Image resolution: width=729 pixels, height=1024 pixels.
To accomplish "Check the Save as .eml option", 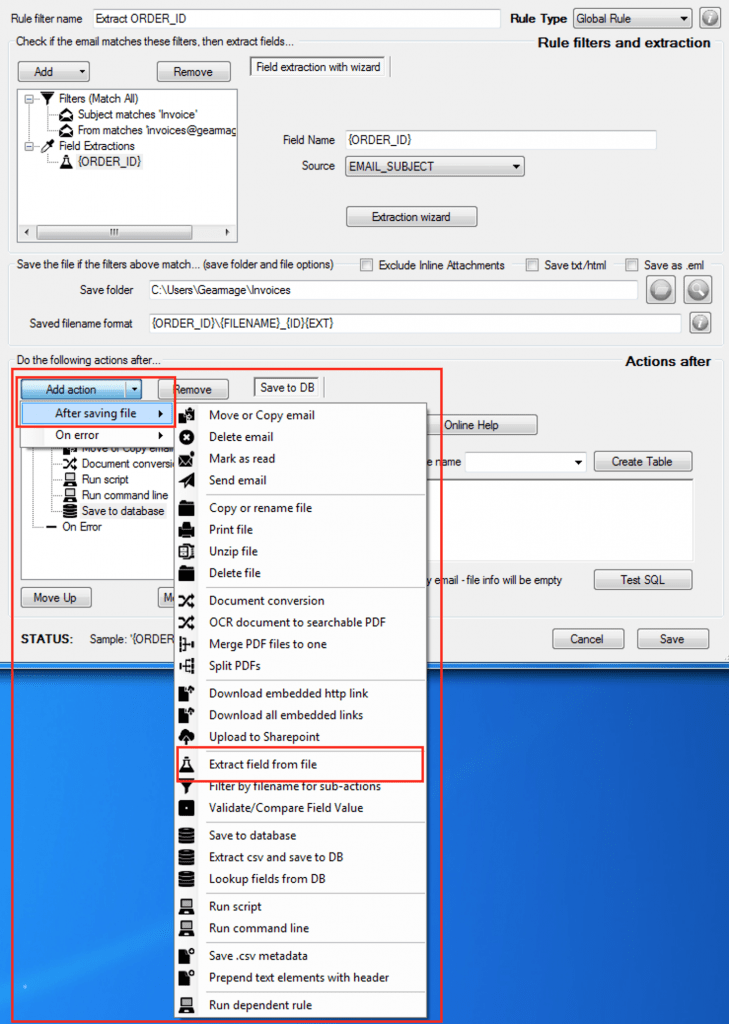I will [631, 265].
